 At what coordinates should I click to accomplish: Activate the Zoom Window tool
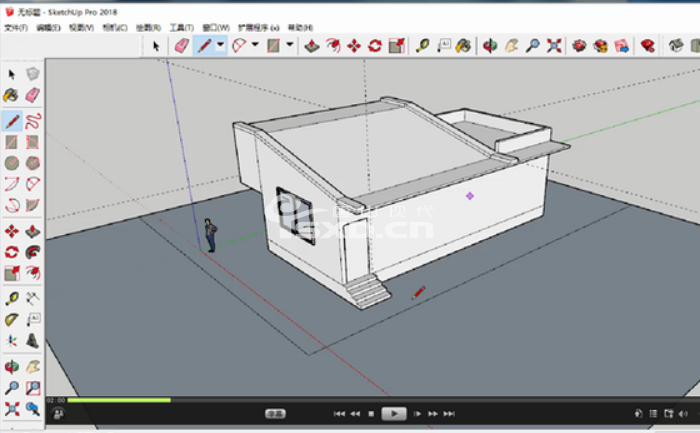33,387
